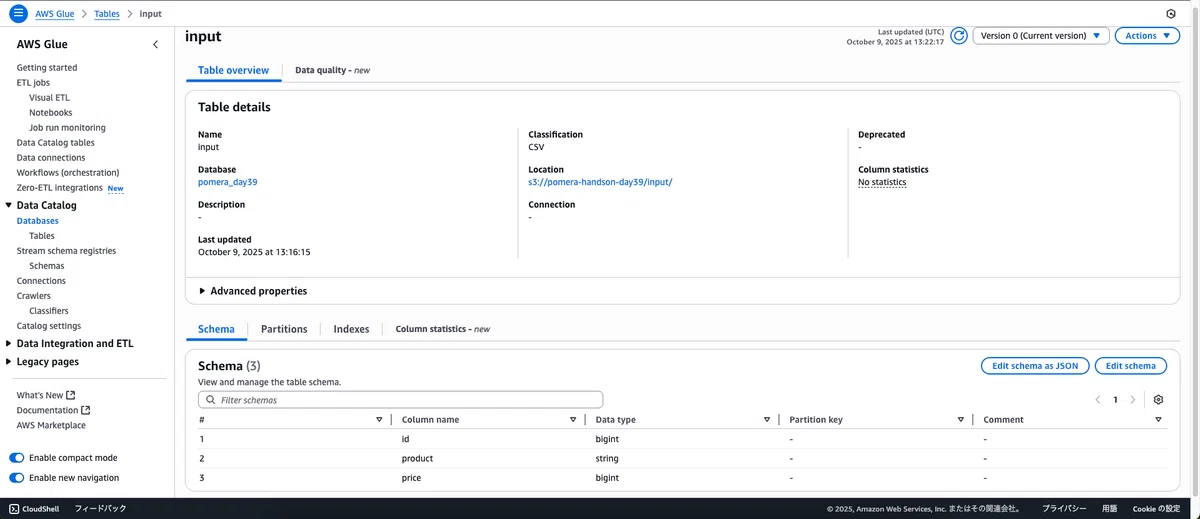Open Data Catalog tables in the sidebar

56,143
